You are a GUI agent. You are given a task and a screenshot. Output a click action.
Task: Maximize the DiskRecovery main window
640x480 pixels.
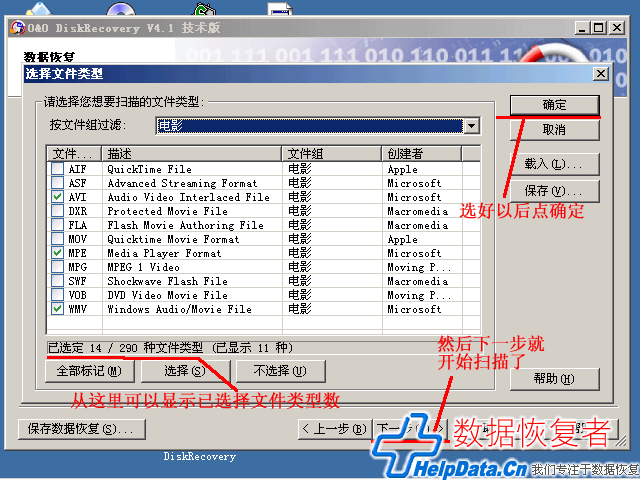598,28
